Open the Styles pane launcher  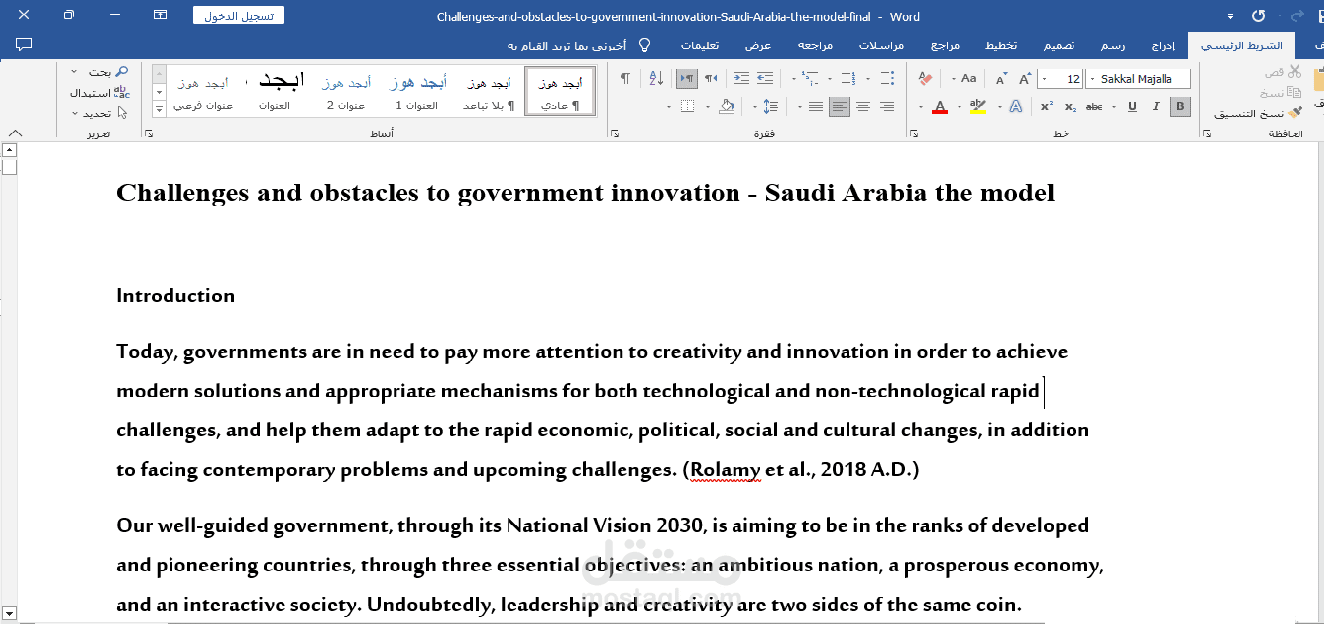[x=149, y=132]
